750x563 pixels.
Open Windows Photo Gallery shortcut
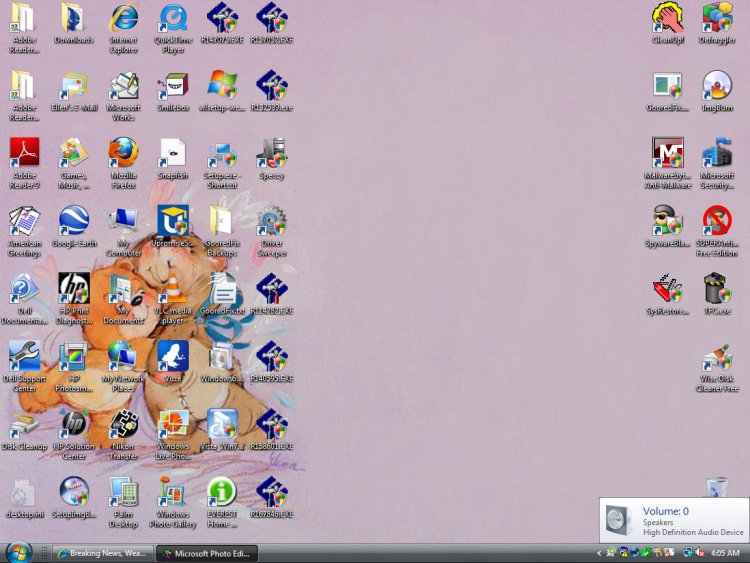(173, 503)
